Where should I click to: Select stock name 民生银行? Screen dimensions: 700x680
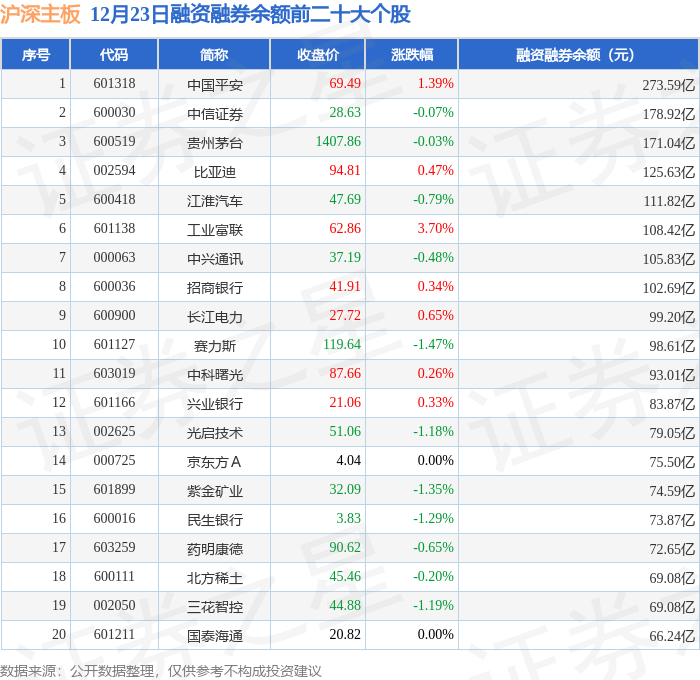coord(215,520)
